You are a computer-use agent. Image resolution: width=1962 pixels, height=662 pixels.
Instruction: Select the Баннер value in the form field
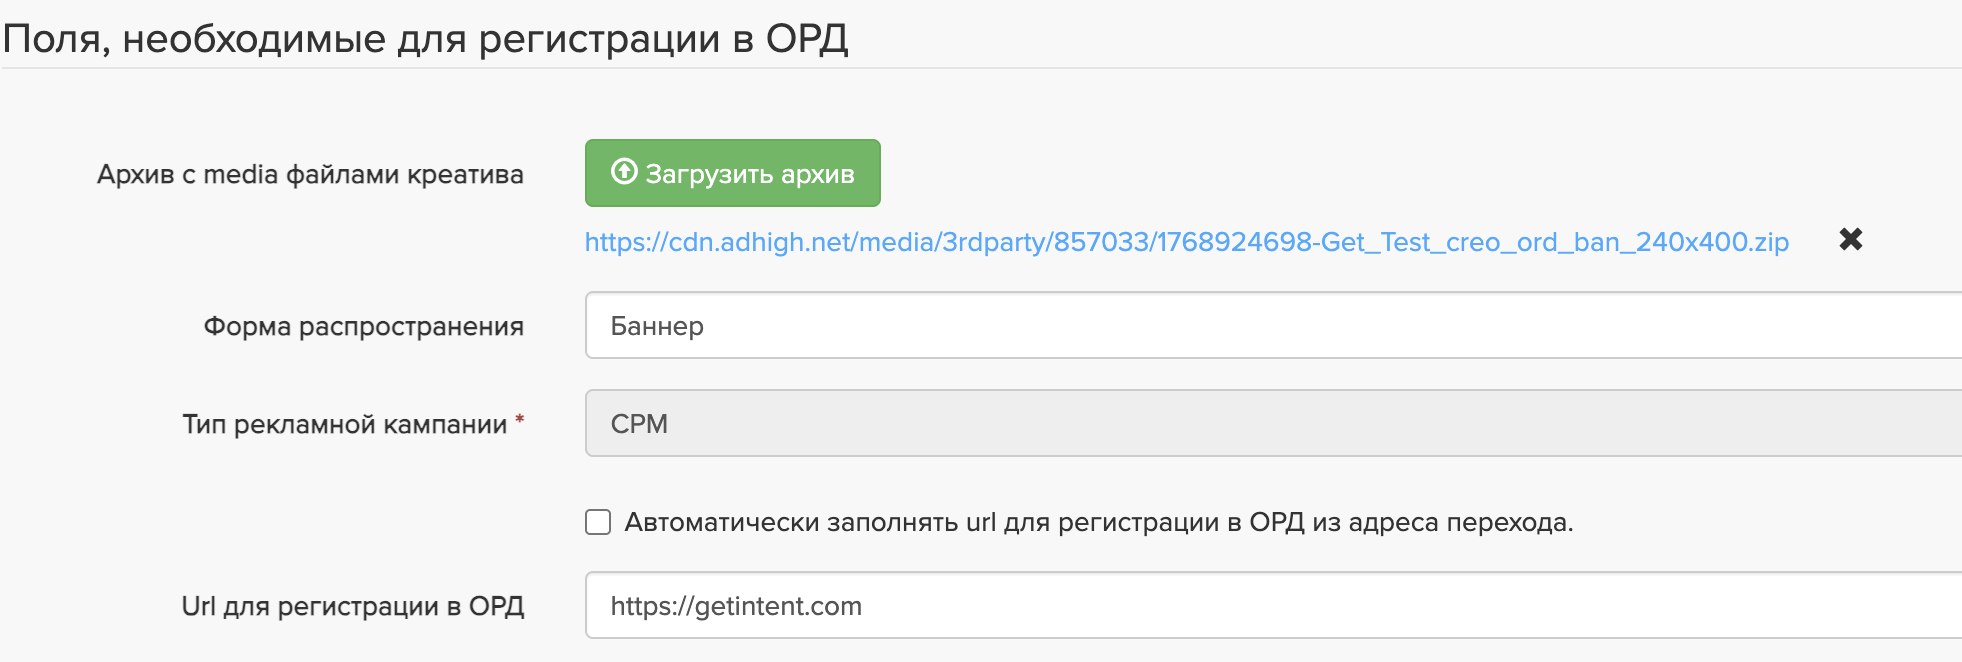click(657, 327)
